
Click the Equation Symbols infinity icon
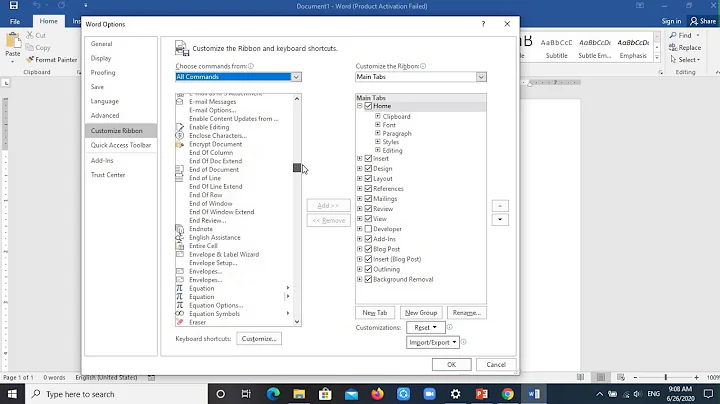180,314
